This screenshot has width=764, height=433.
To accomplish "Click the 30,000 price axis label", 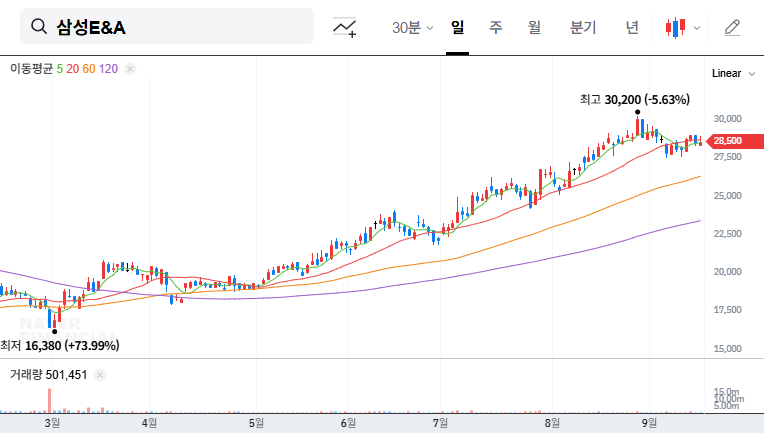I will click(x=727, y=118).
